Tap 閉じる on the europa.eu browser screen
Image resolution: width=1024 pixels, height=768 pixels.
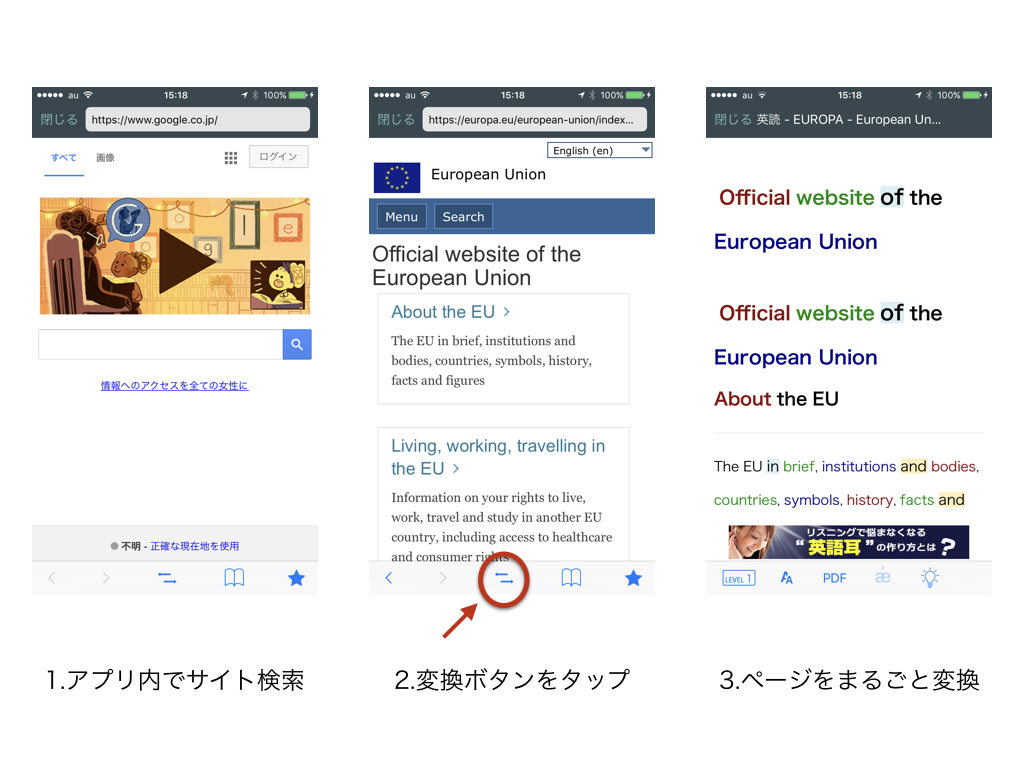tap(396, 120)
